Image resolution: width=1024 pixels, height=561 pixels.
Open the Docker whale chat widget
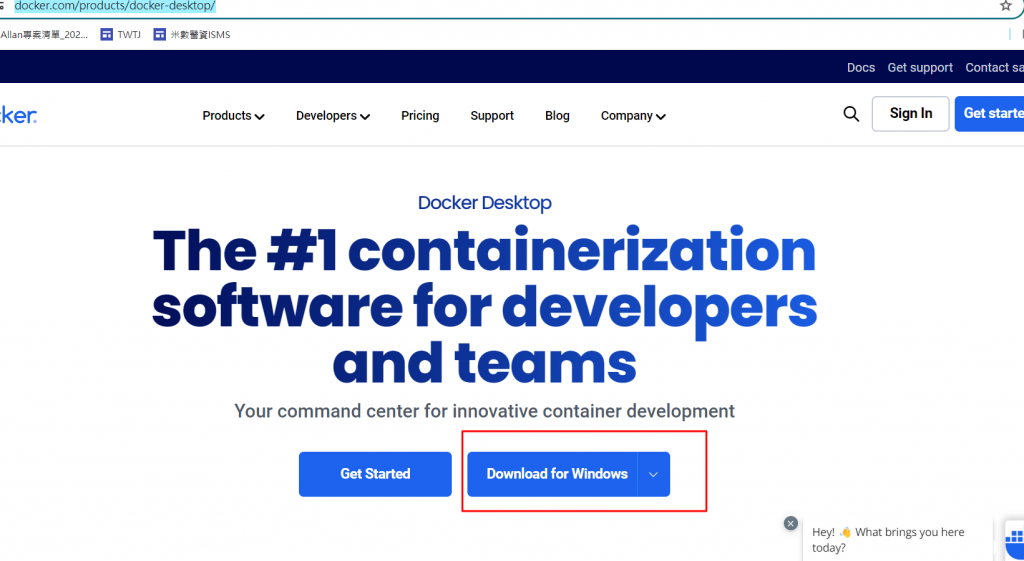(1014, 540)
